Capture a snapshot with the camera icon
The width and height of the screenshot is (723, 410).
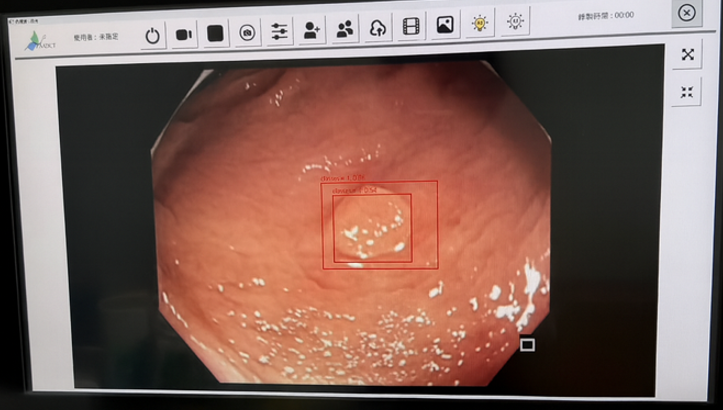click(247, 33)
